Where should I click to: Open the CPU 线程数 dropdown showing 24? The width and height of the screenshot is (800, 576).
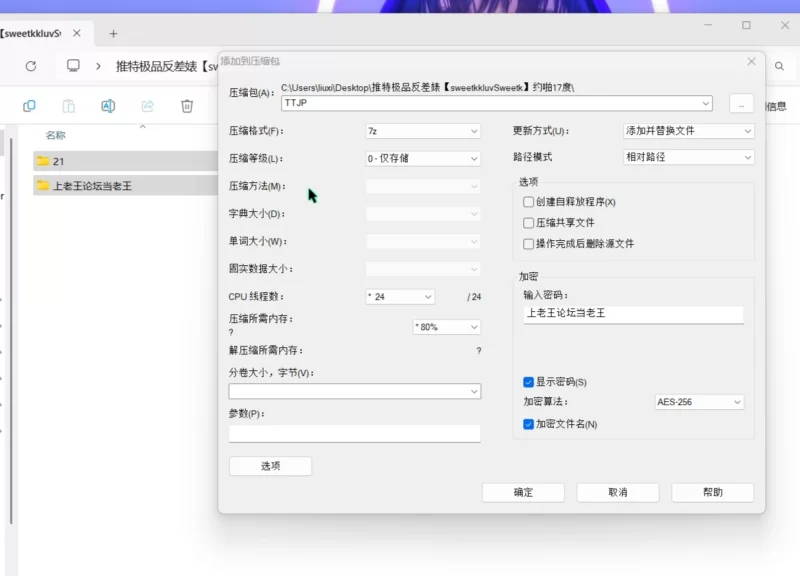click(x=400, y=297)
